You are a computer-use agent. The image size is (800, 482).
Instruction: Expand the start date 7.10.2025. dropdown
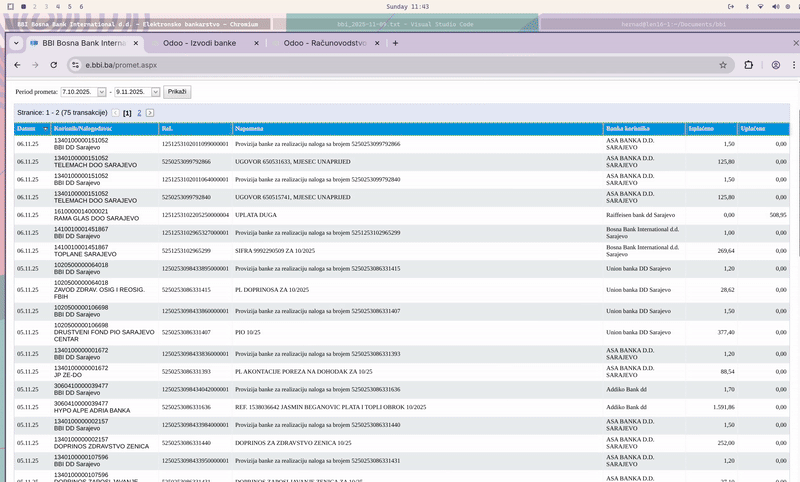tap(99, 92)
